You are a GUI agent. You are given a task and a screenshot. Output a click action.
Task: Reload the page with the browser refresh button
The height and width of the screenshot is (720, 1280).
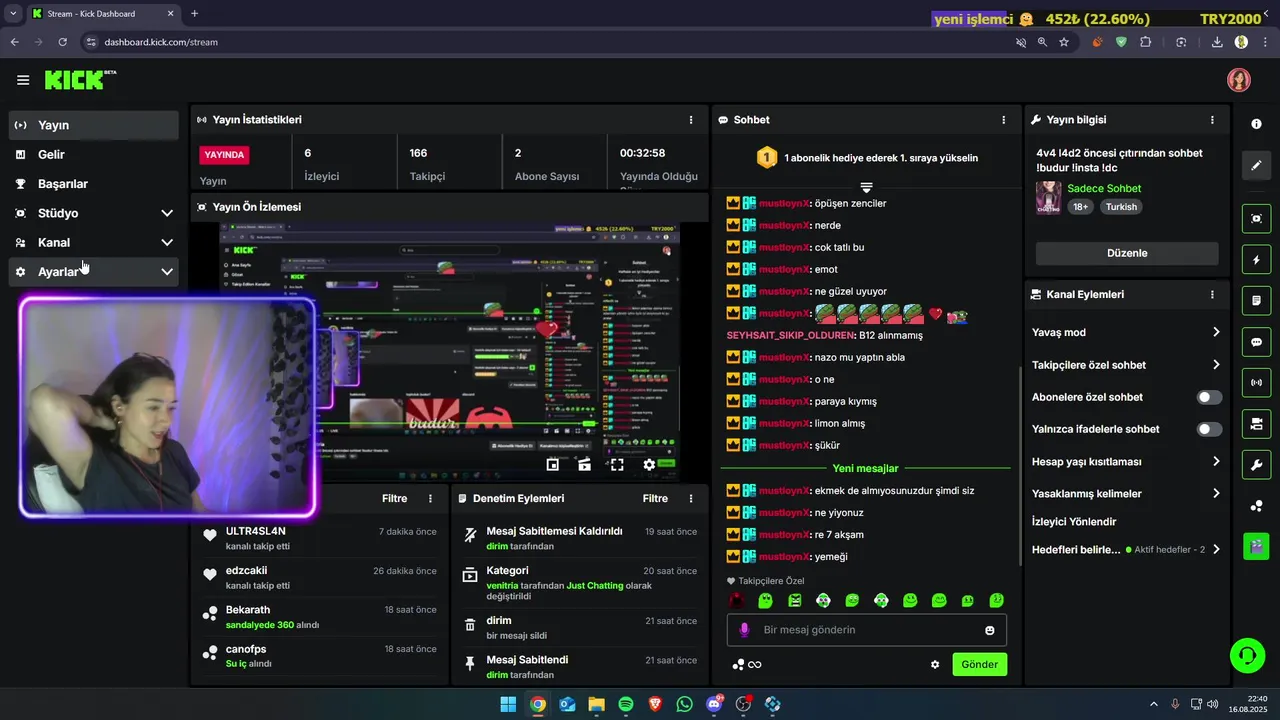click(x=62, y=42)
